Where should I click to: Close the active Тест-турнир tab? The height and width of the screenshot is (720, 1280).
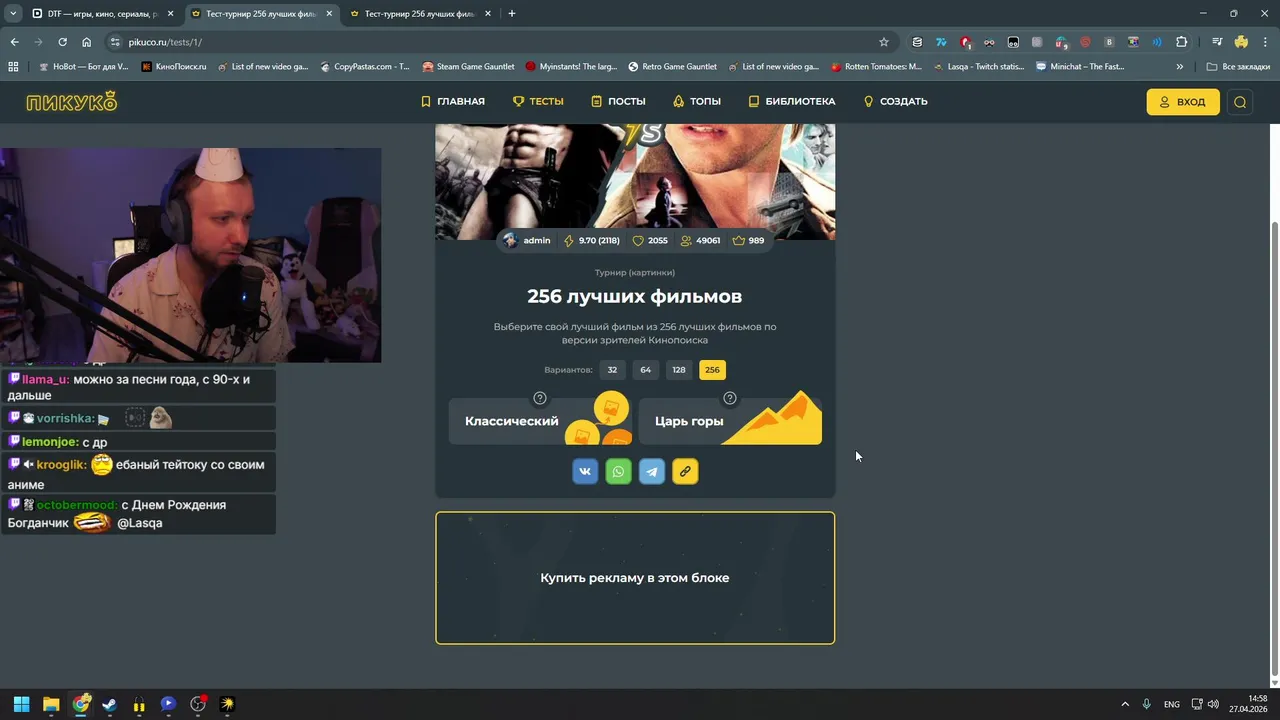(x=329, y=14)
